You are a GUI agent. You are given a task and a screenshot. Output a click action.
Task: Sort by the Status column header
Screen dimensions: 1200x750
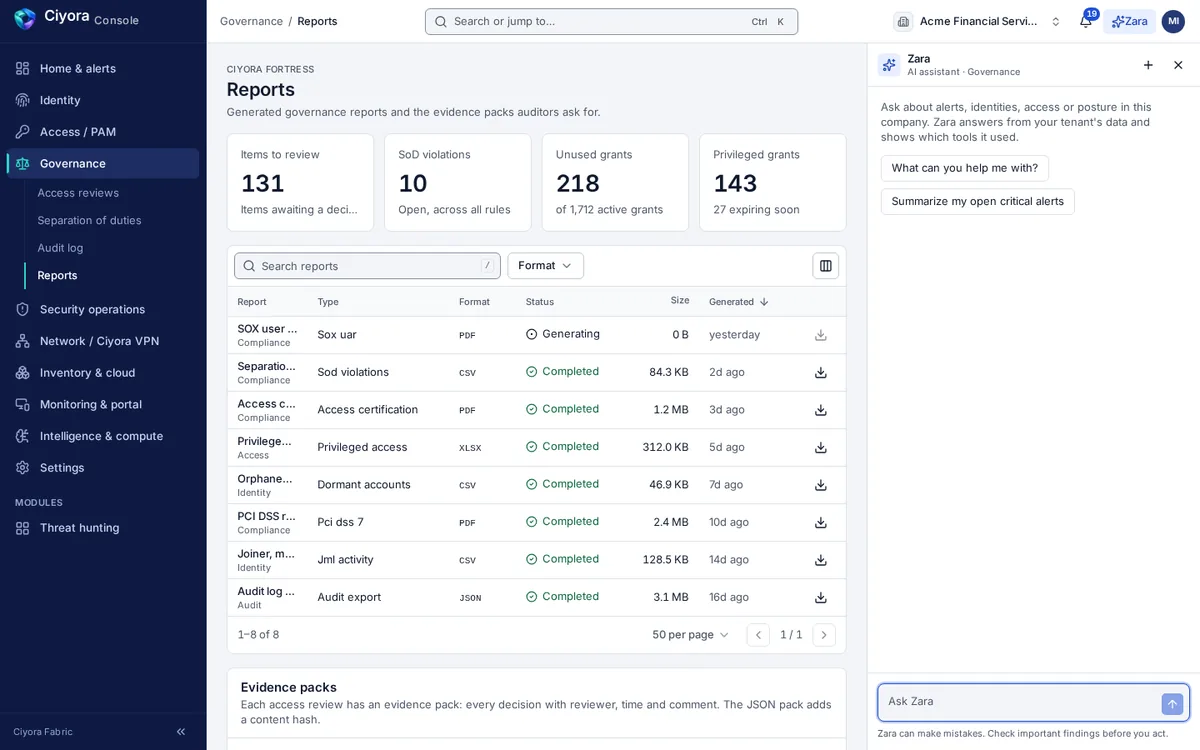coord(540,302)
